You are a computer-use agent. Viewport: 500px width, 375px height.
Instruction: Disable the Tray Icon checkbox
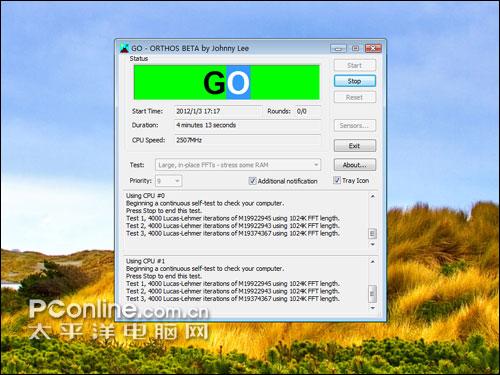pos(337,180)
